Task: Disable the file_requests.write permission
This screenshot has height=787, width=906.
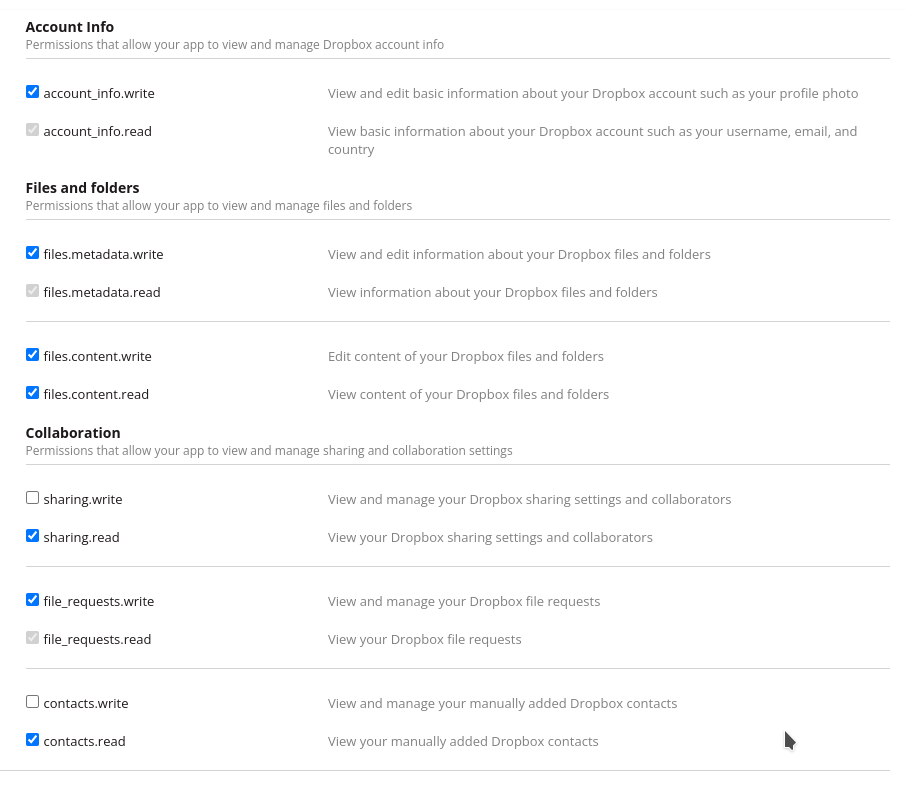Action: (x=32, y=599)
